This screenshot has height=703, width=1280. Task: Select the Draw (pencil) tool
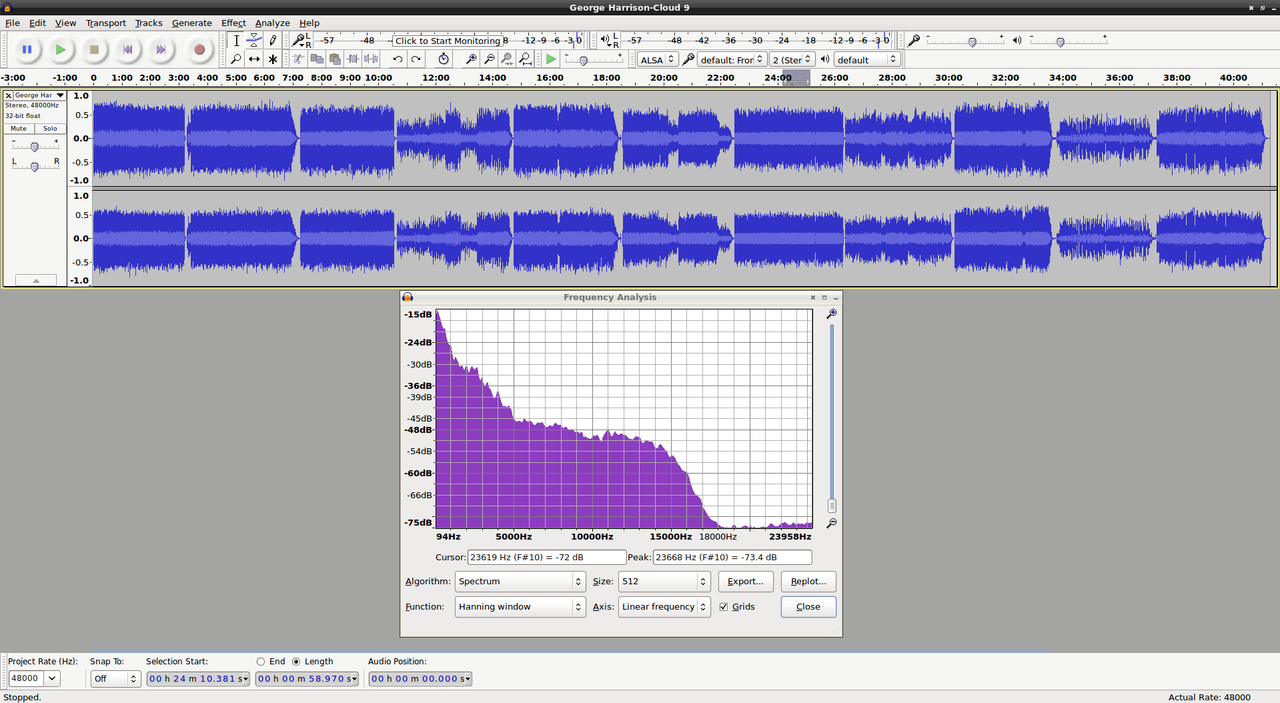pyautogui.click(x=273, y=41)
